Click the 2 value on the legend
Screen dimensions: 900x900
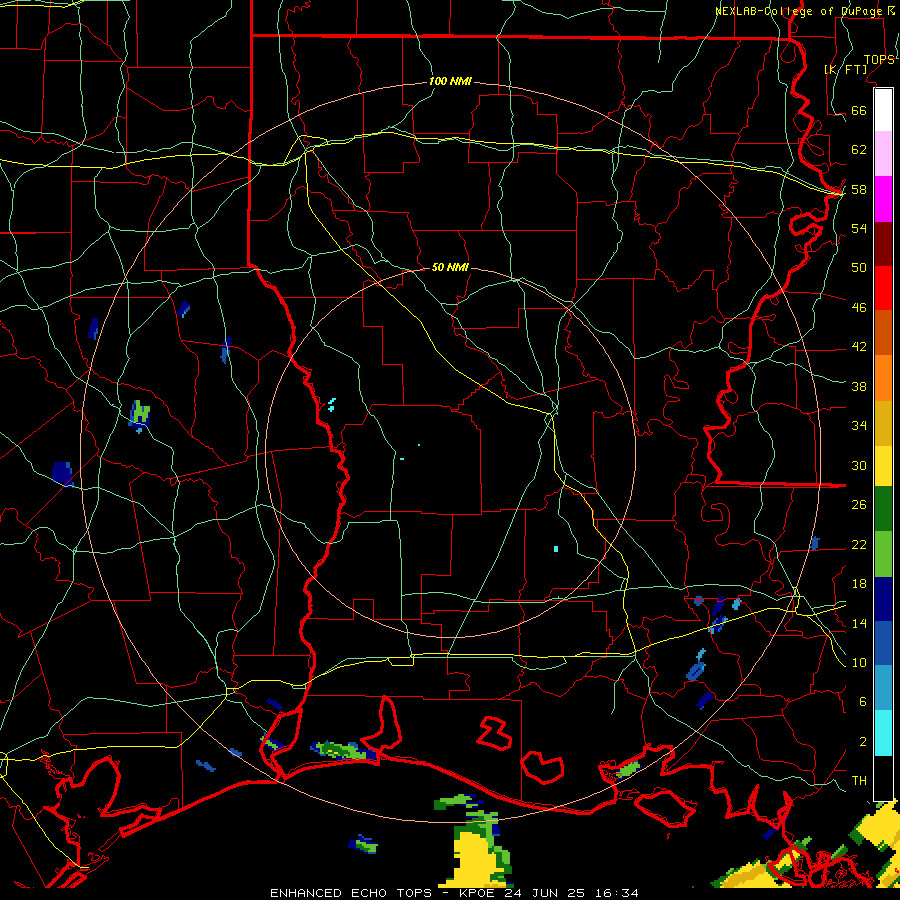click(863, 742)
